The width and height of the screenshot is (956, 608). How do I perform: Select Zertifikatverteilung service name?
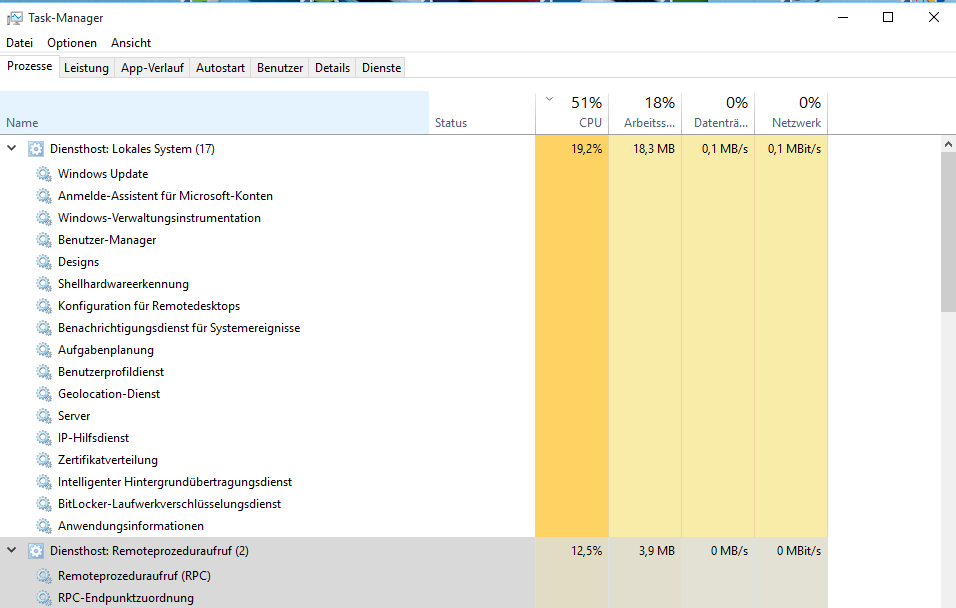point(108,460)
